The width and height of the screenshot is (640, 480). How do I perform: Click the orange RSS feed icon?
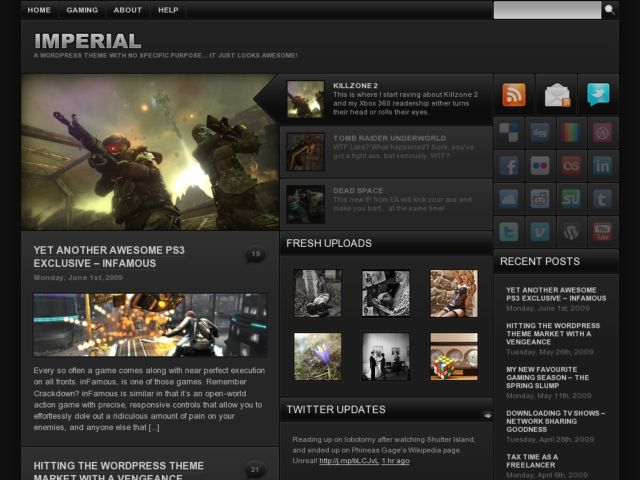[x=513, y=95]
